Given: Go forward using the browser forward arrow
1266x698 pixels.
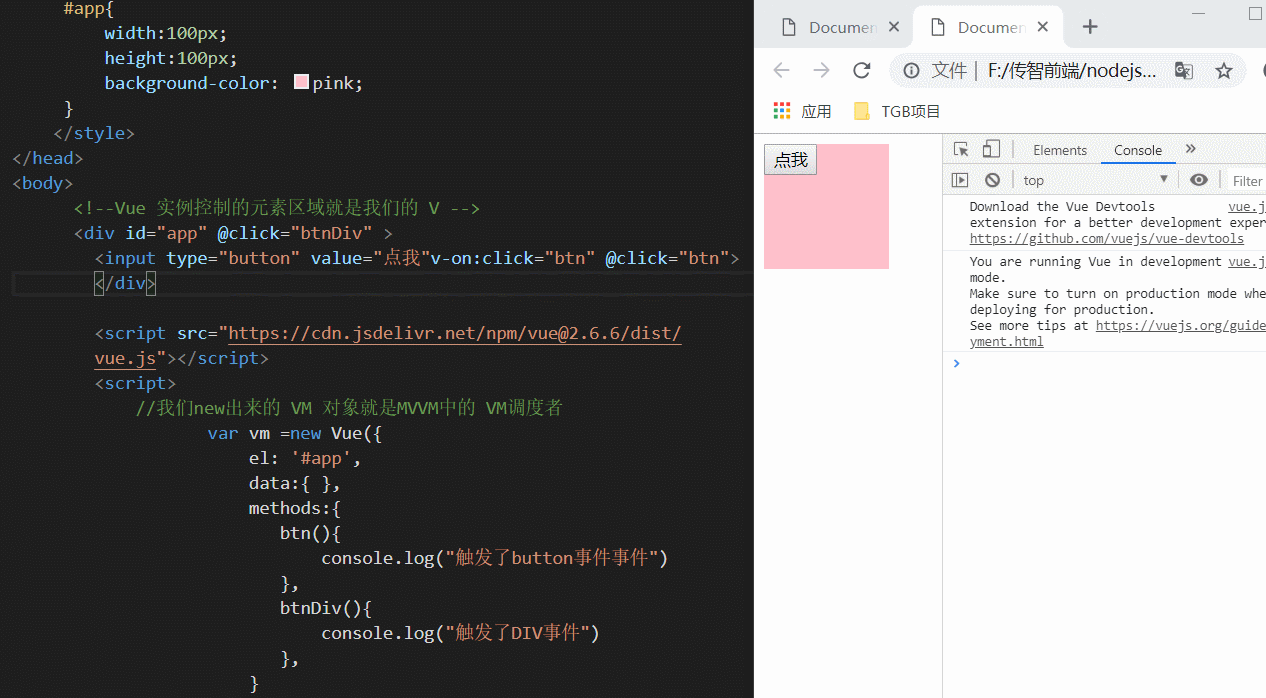Looking at the screenshot, I should click(x=821, y=70).
